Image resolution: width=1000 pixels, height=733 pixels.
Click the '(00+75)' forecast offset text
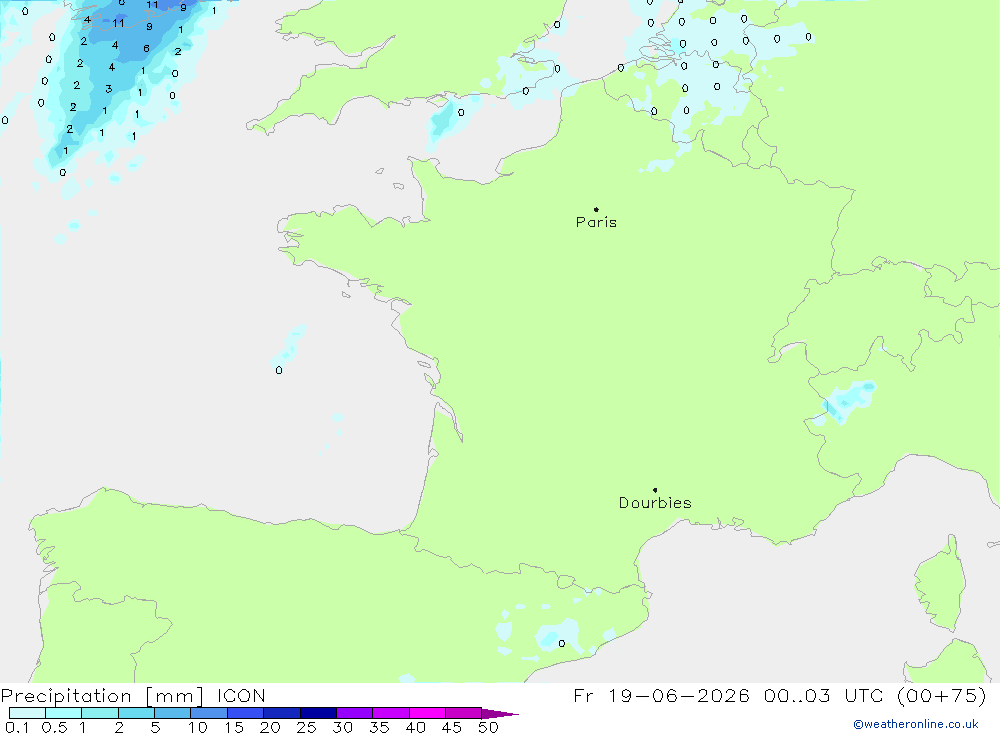pos(941,696)
